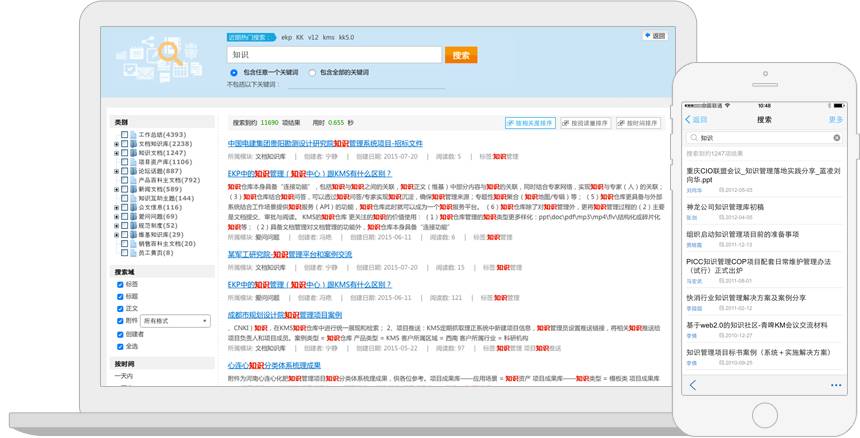Tap the back chevron at the phone's bottom bar
Screen dimensions: 860x438
(x=694, y=385)
